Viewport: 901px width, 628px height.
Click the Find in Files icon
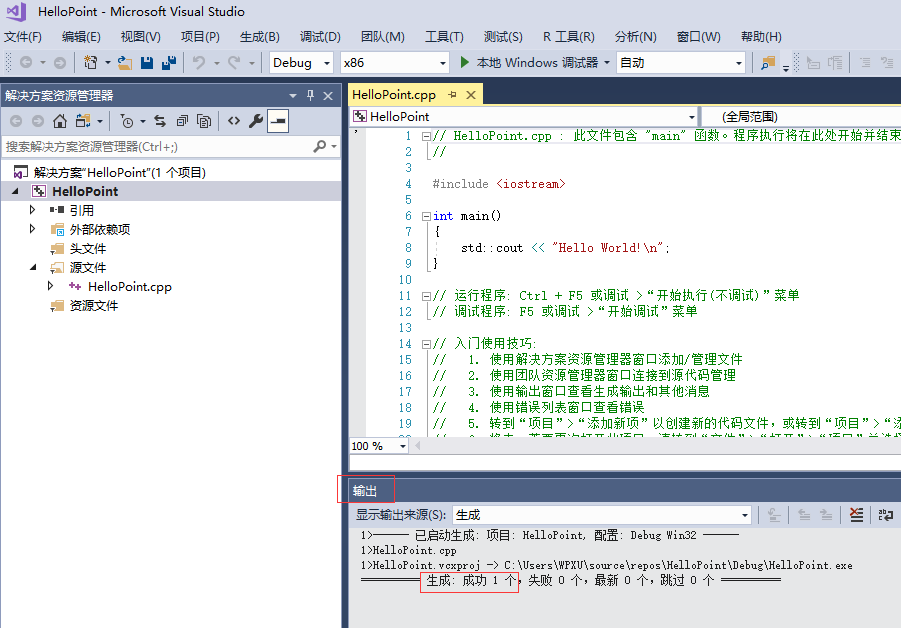coord(768,63)
